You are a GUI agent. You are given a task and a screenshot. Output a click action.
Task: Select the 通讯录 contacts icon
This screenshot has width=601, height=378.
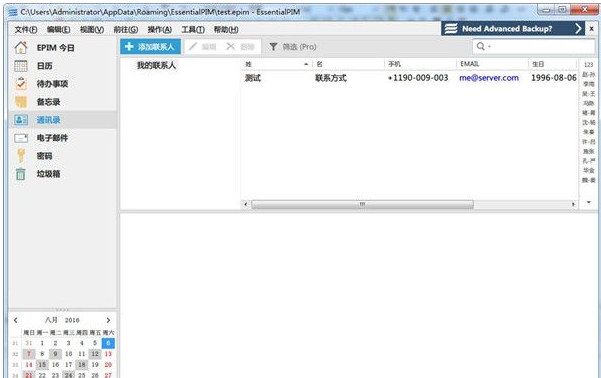point(21,120)
